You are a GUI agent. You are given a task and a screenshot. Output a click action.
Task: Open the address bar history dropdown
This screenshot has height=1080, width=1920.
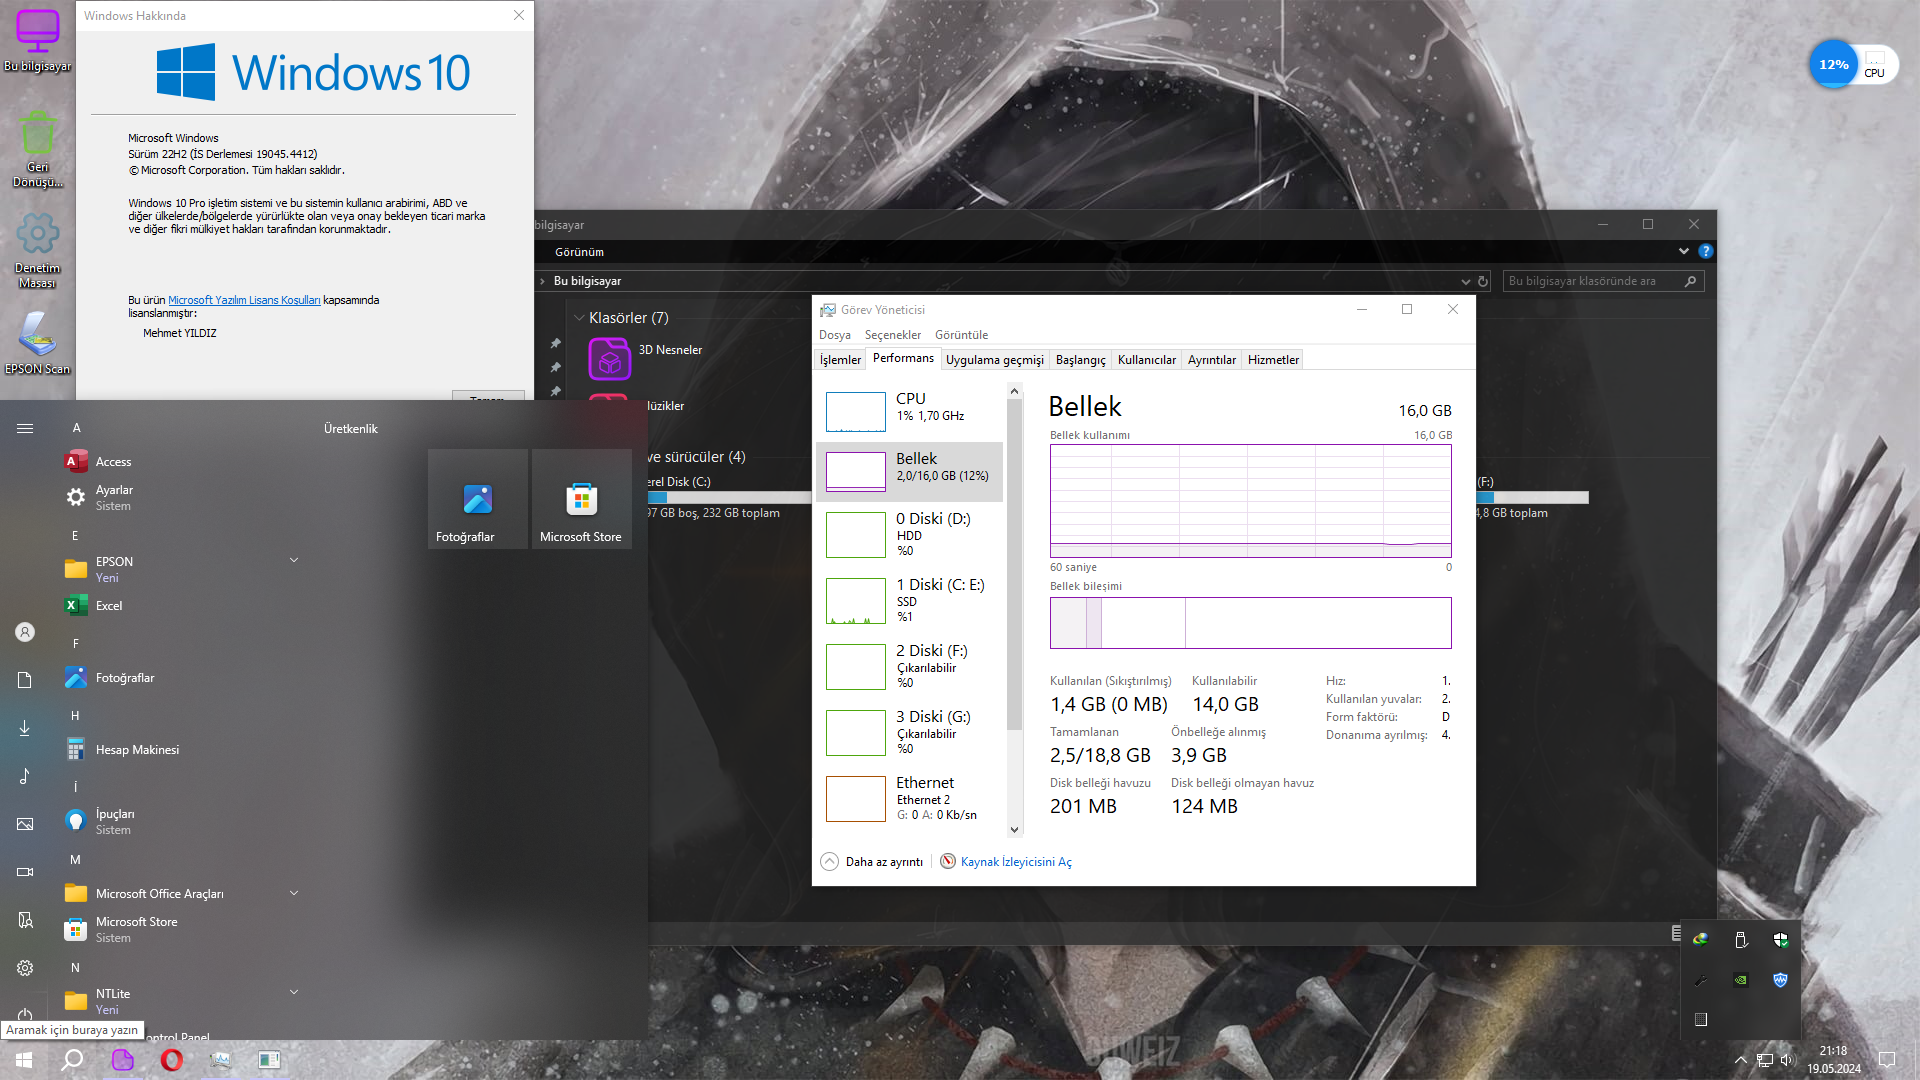(1465, 282)
